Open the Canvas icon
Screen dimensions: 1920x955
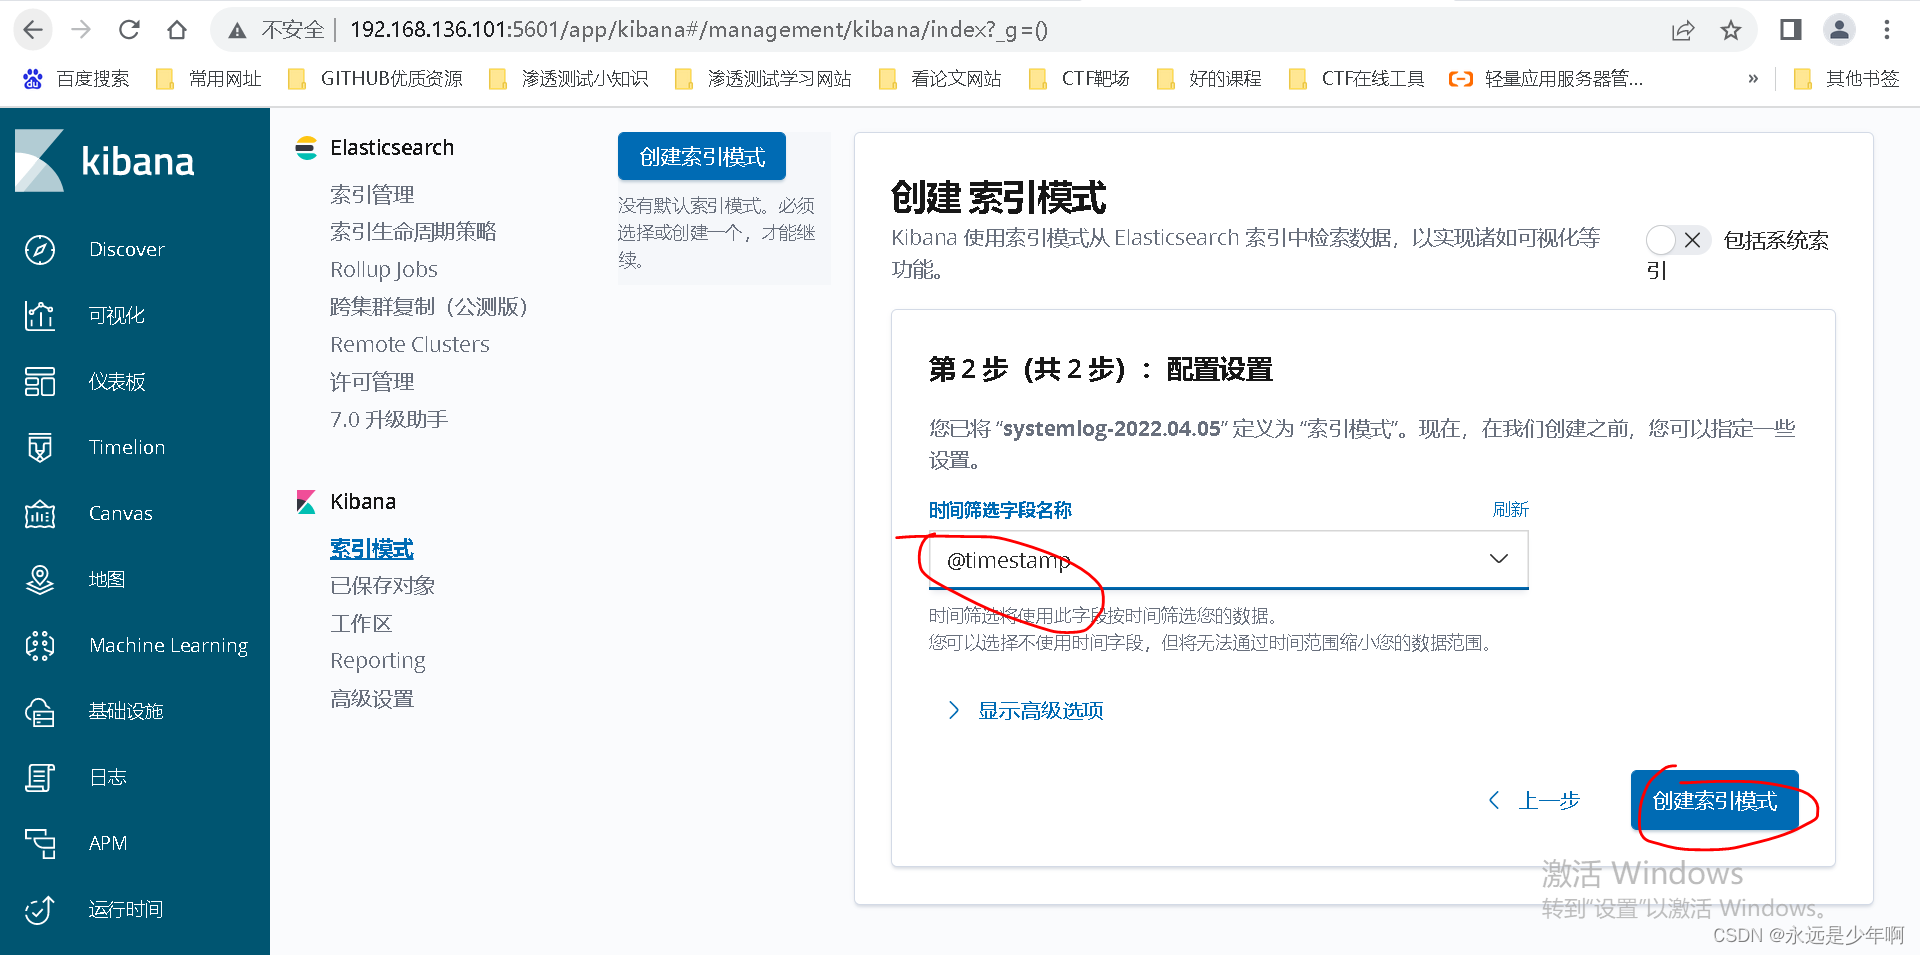(x=40, y=513)
